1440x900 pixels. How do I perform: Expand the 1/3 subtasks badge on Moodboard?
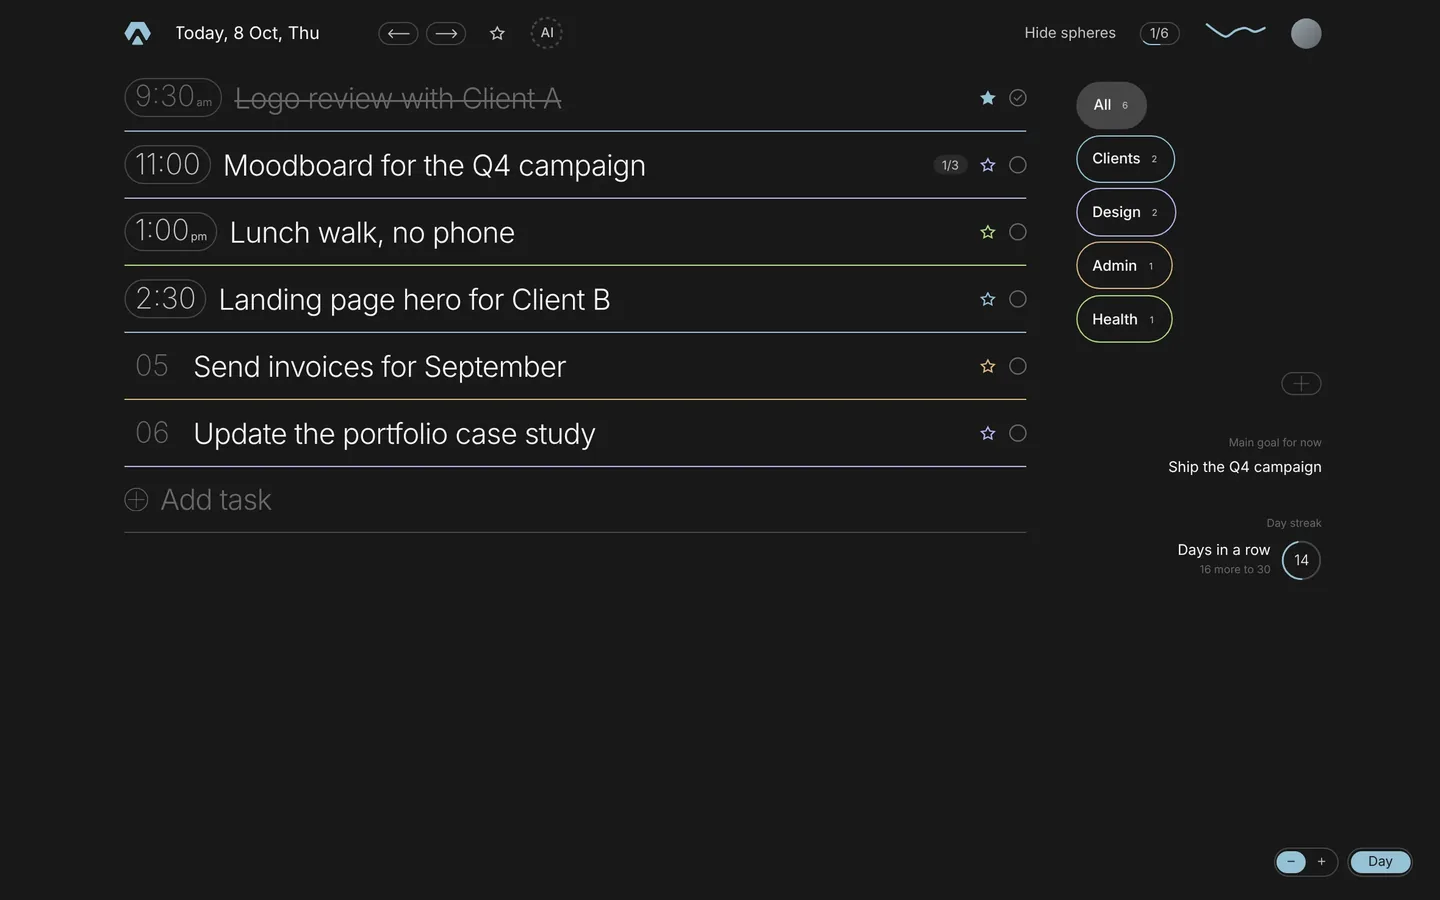pyautogui.click(x=950, y=165)
